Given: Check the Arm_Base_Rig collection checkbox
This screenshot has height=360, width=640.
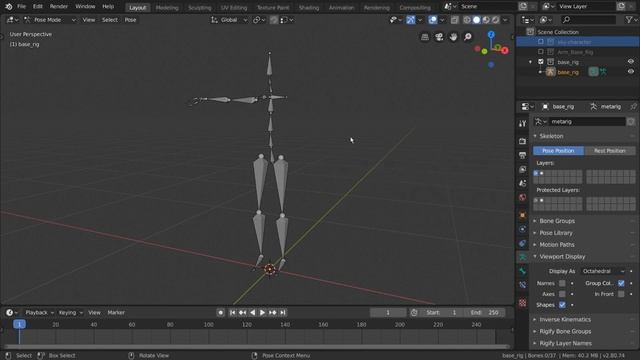Looking at the screenshot, I should 541,52.
